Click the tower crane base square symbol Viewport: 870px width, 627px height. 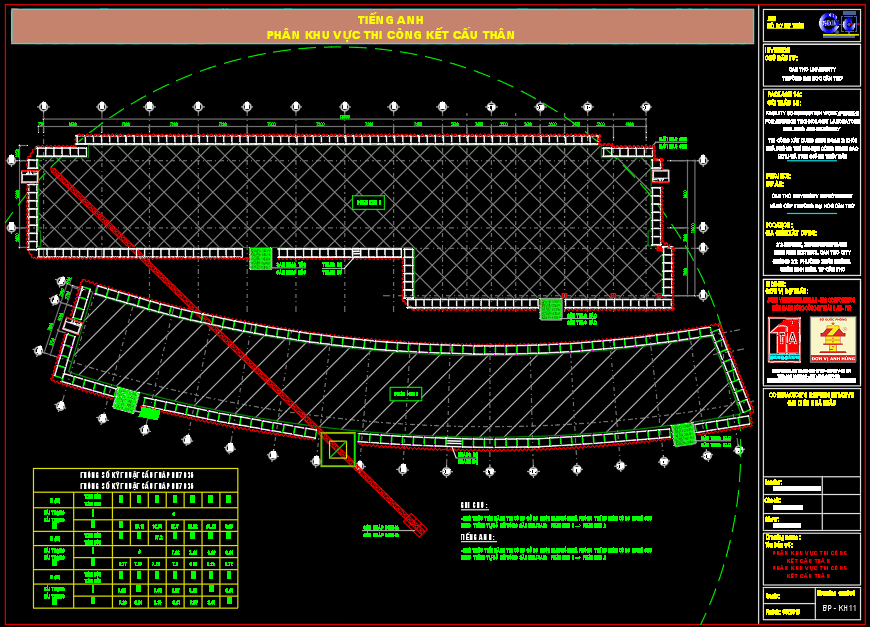coord(336,449)
